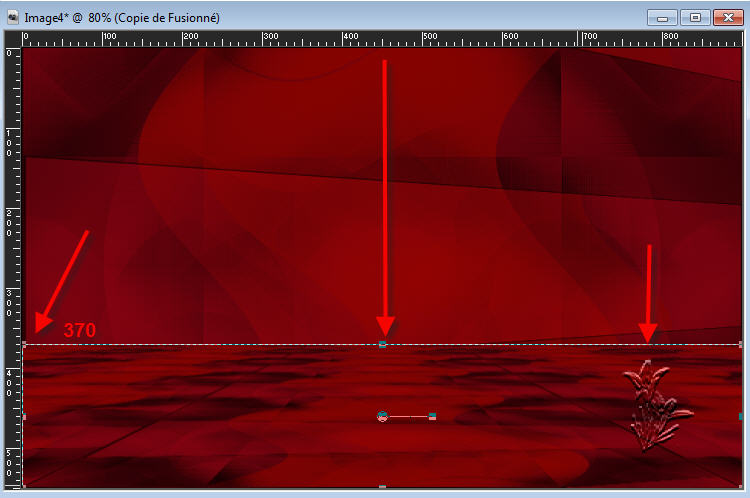Minimize the Image4 document window
Screen dimensions: 750x498
click(x=661, y=17)
